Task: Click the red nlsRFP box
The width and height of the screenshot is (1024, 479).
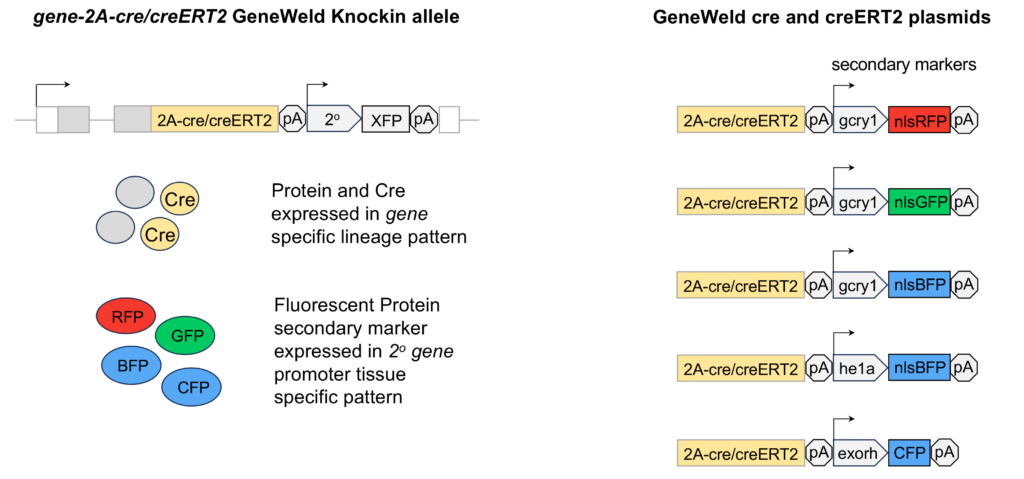Action: (x=919, y=120)
